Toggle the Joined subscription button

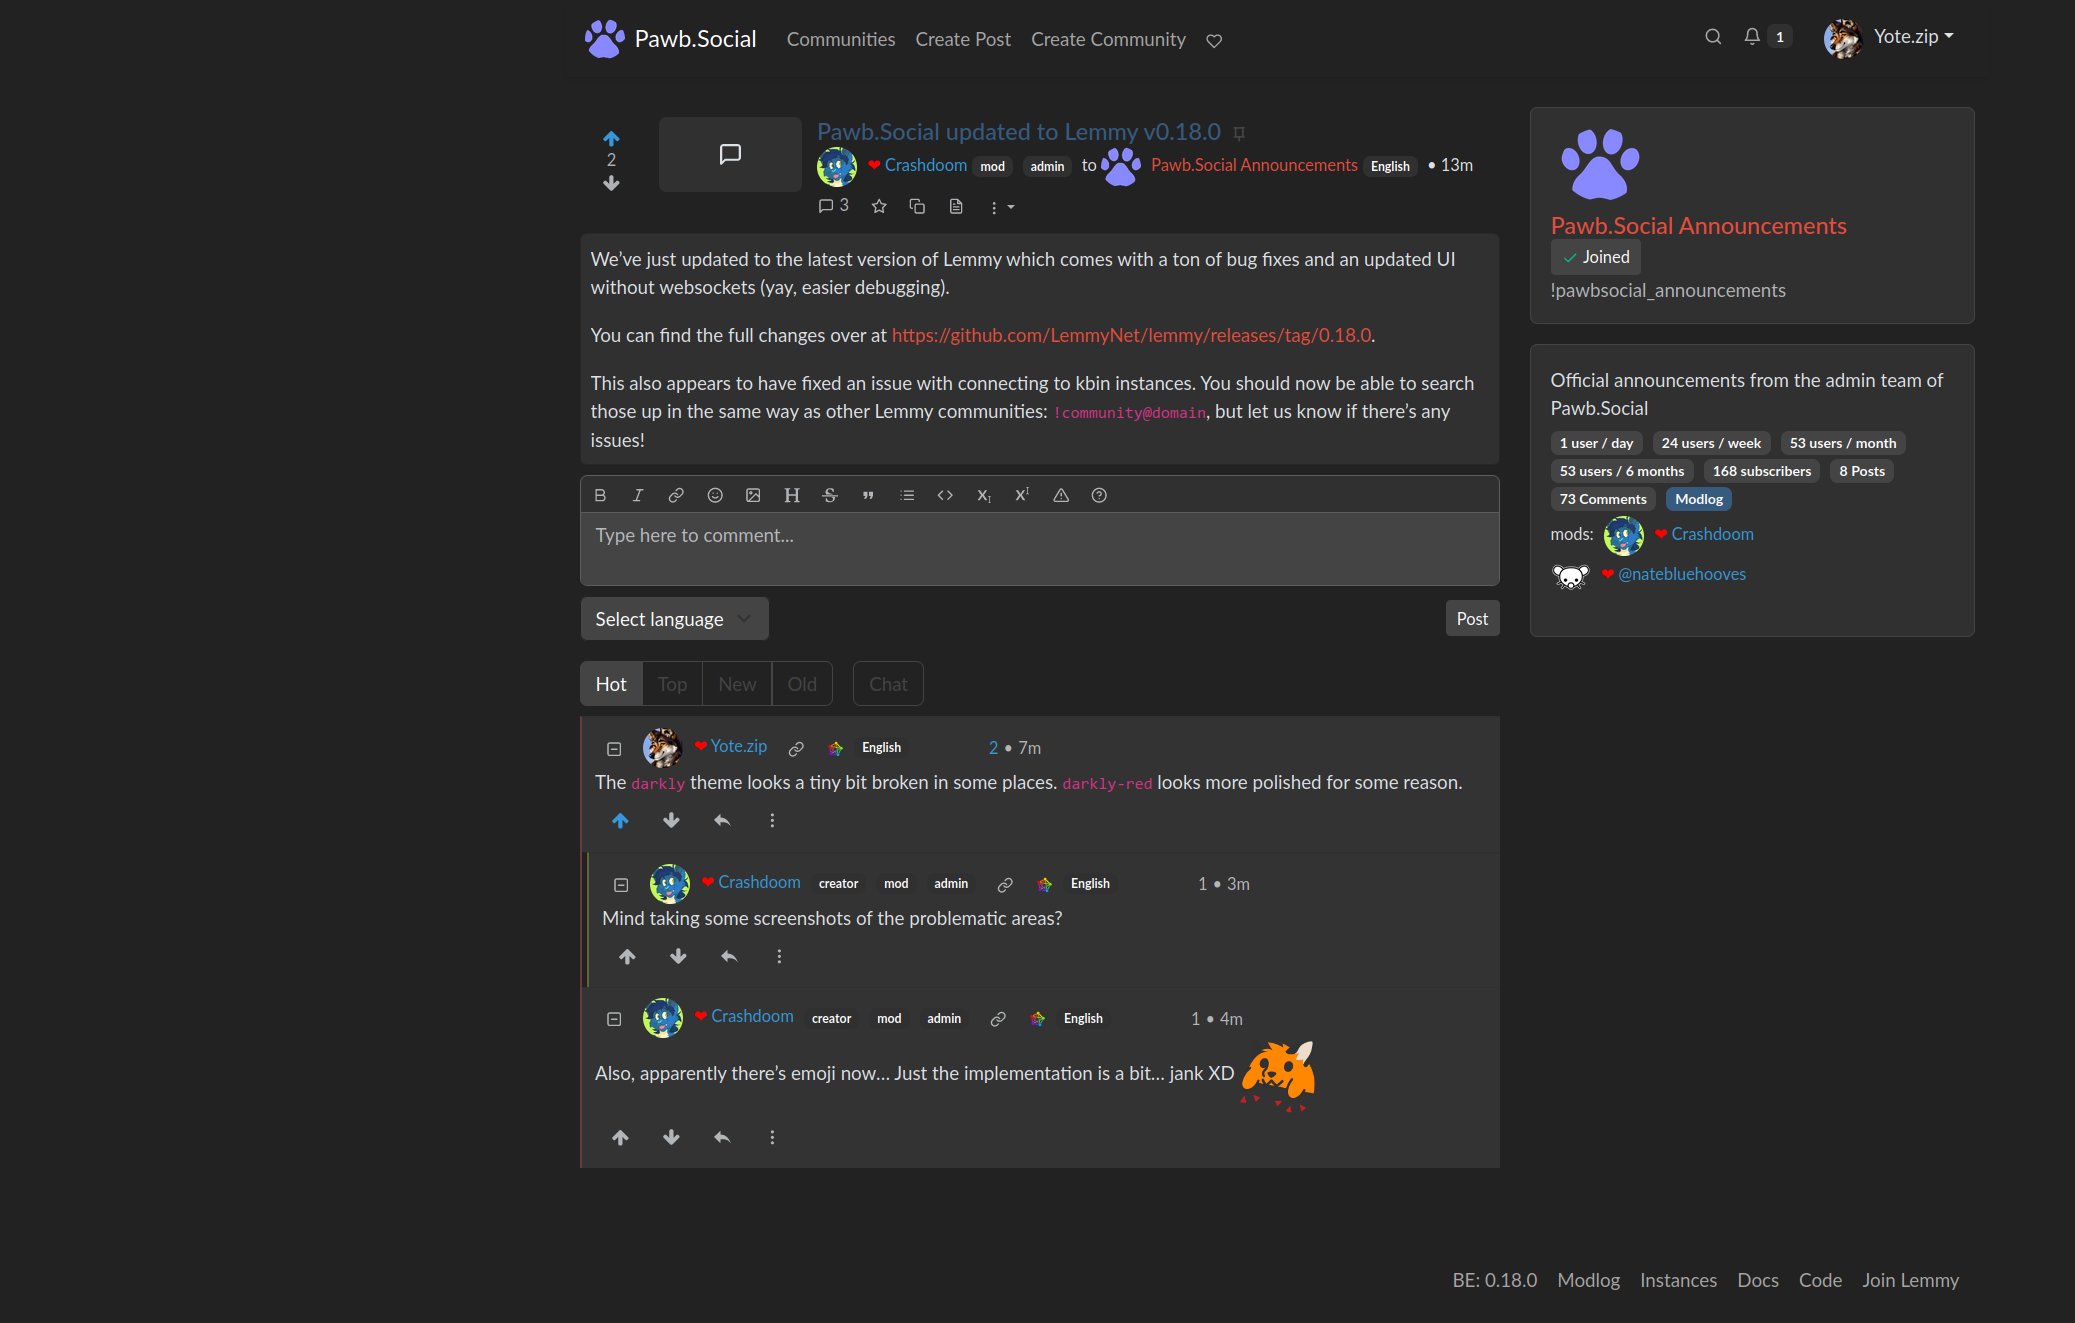click(1596, 257)
